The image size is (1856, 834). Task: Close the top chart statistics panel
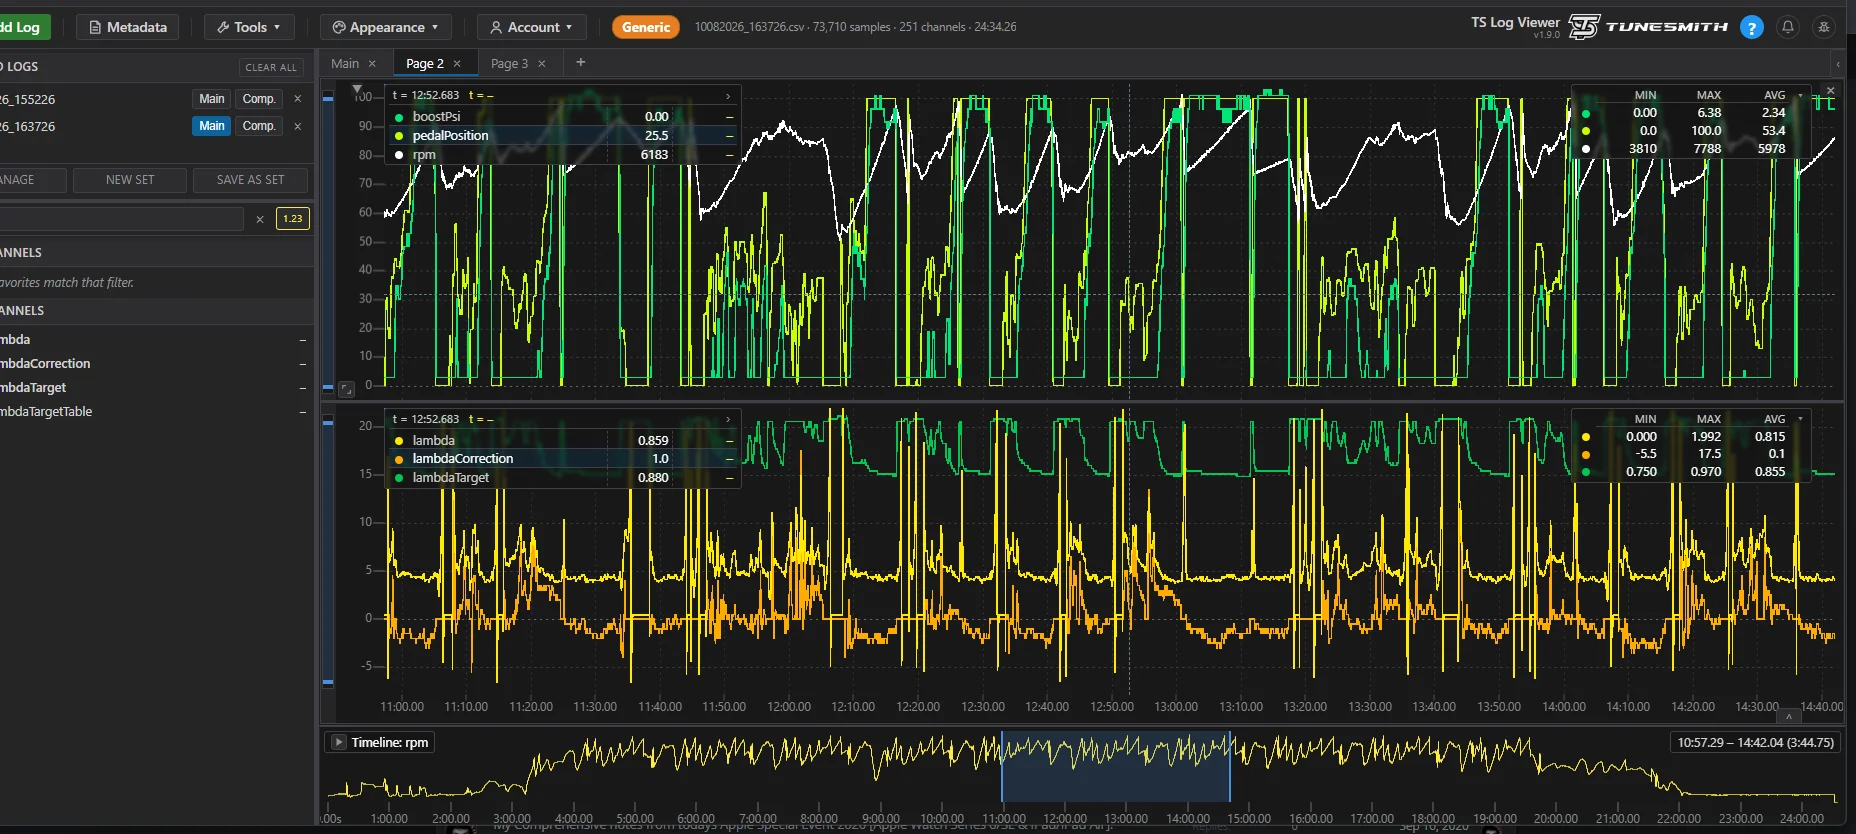1830,91
